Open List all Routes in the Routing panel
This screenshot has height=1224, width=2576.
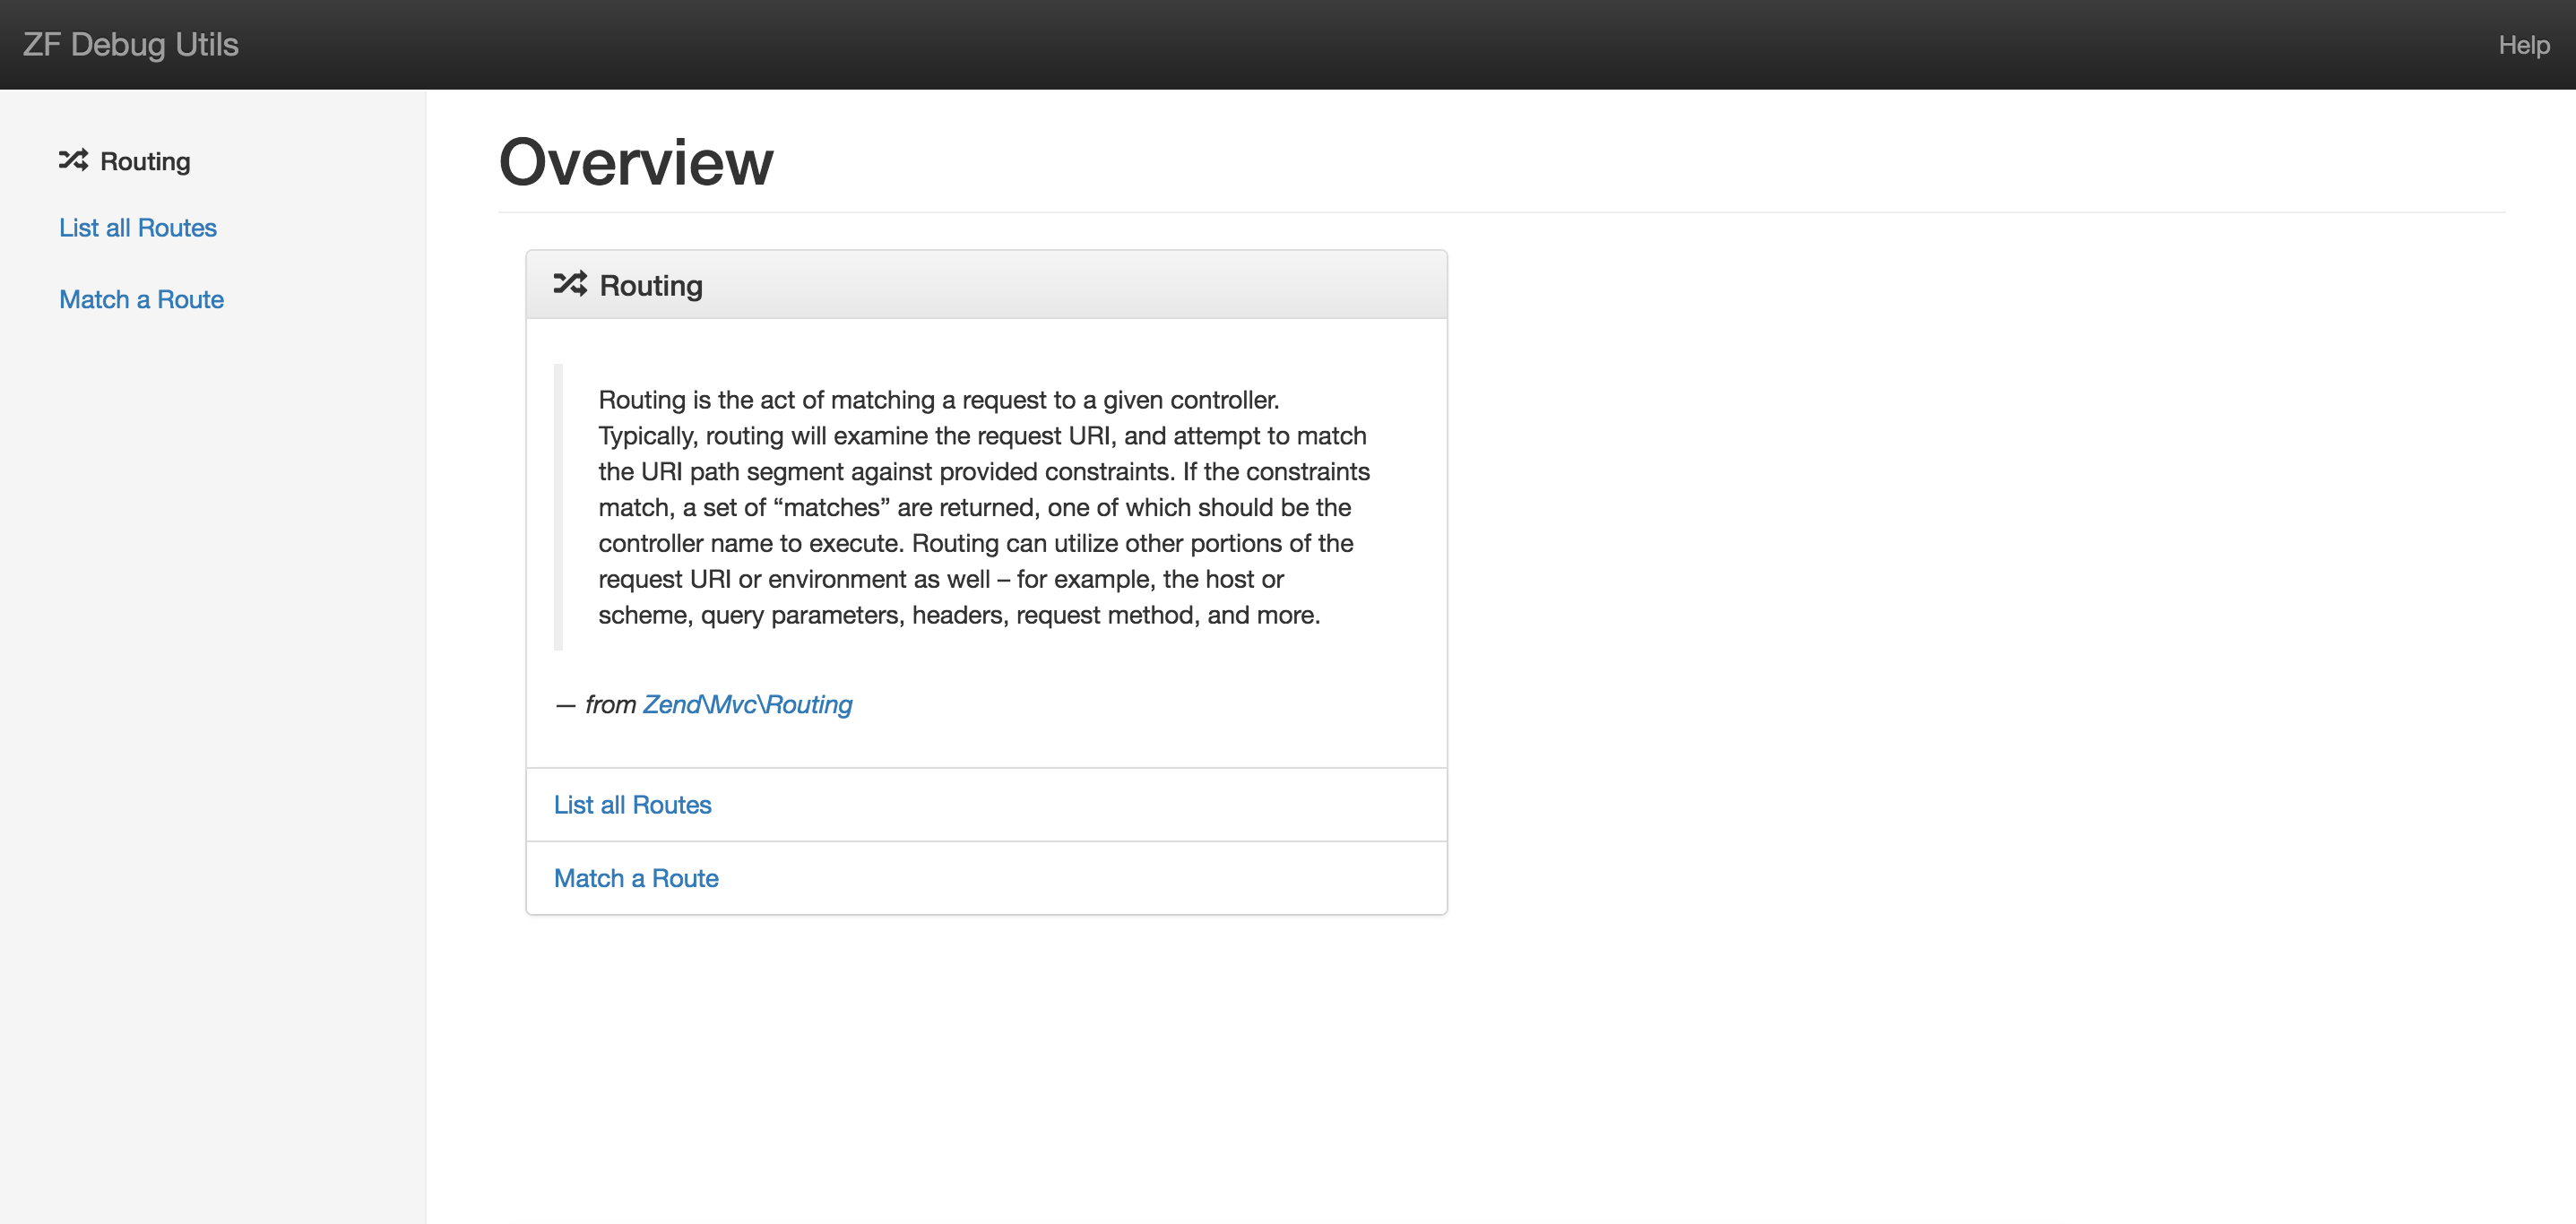[632, 805]
